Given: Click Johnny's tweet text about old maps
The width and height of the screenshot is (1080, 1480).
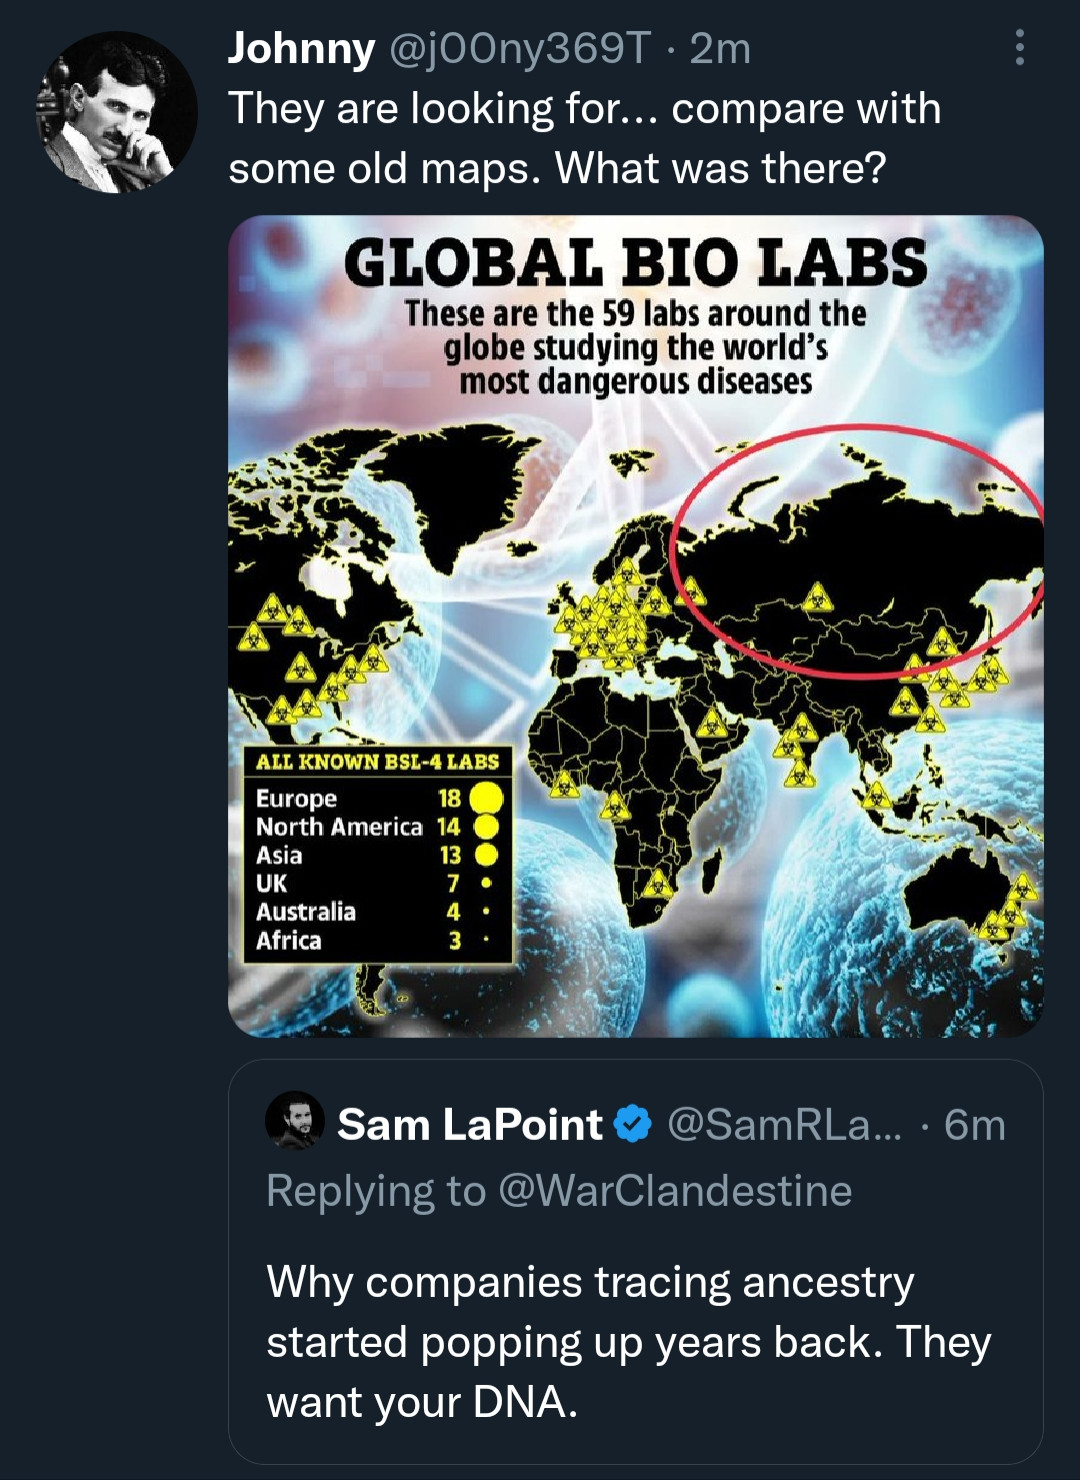Looking at the screenshot, I should [x=584, y=138].
